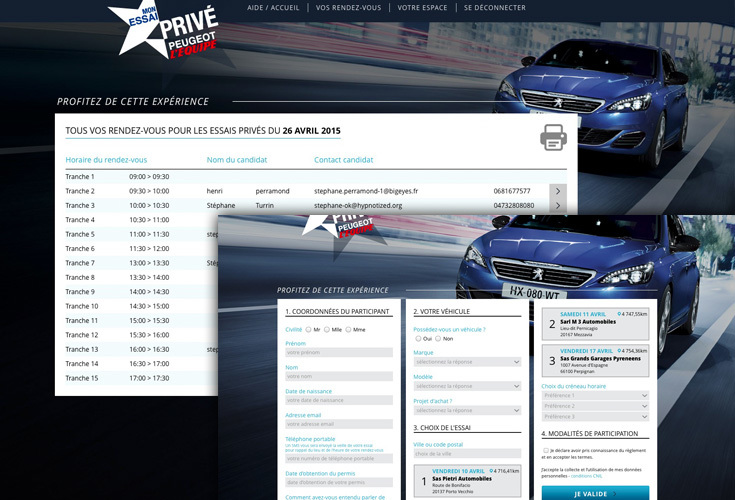Open details arrow for henri perramond row
The width and height of the screenshot is (735, 500).
558,191
